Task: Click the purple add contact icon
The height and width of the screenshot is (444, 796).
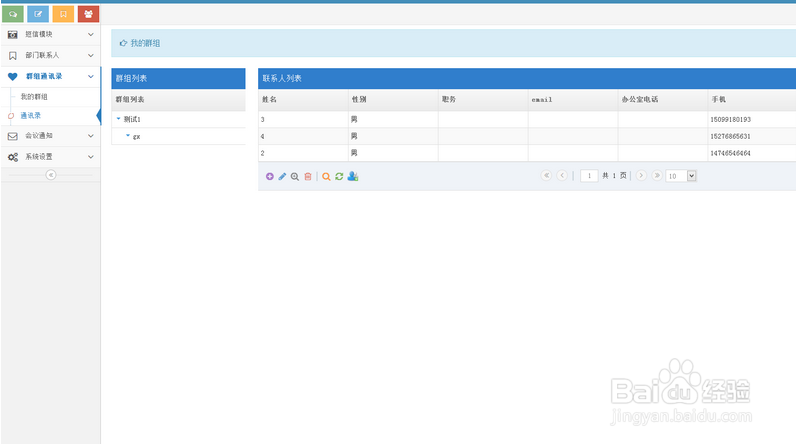Action: pos(270,177)
